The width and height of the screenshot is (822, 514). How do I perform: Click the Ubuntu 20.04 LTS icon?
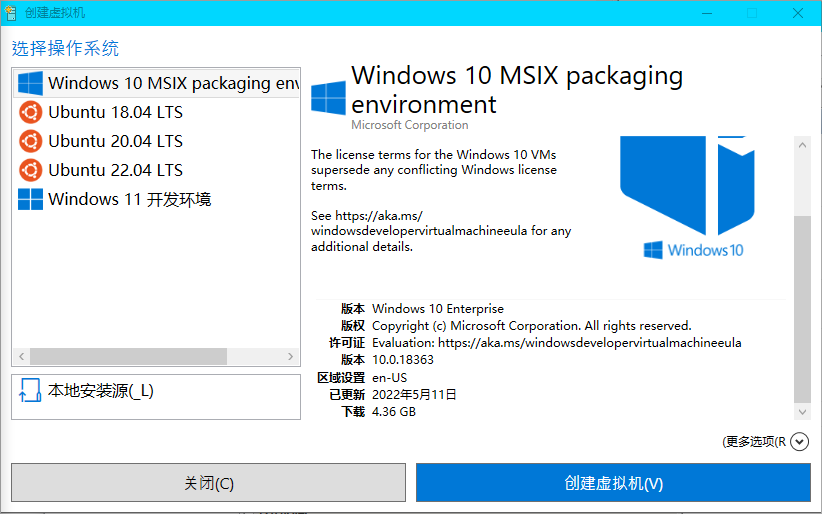tap(30, 141)
